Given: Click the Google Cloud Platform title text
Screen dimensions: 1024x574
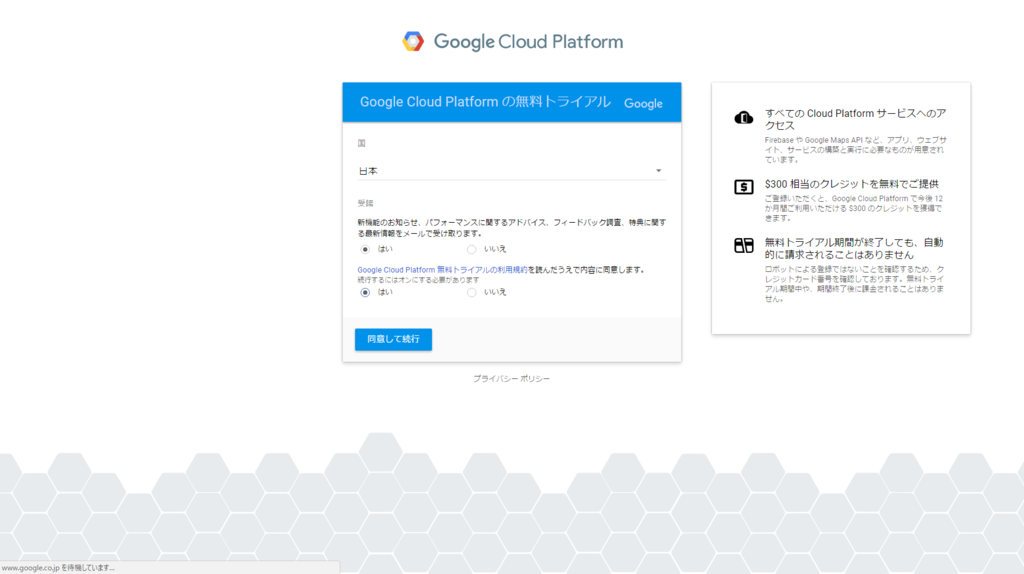Looking at the screenshot, I should [528, 42].
